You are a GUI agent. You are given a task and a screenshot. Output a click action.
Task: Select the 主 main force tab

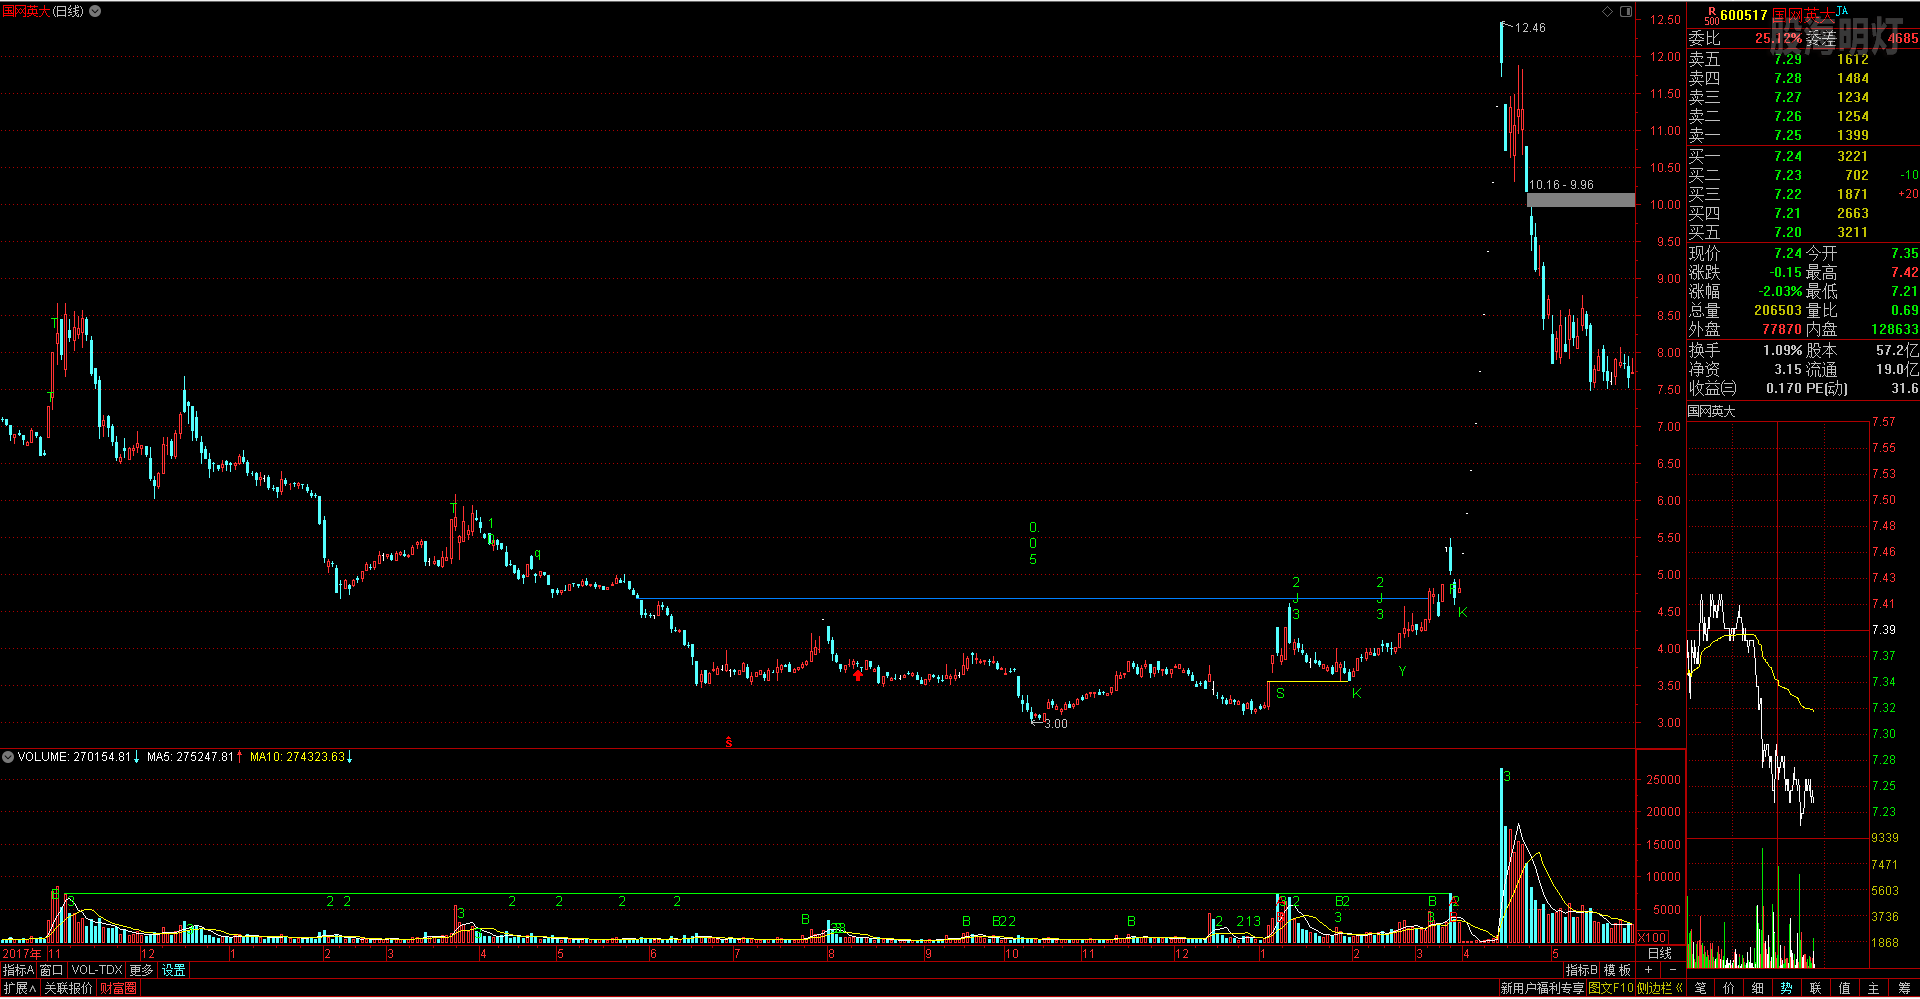coord(1874,988)
